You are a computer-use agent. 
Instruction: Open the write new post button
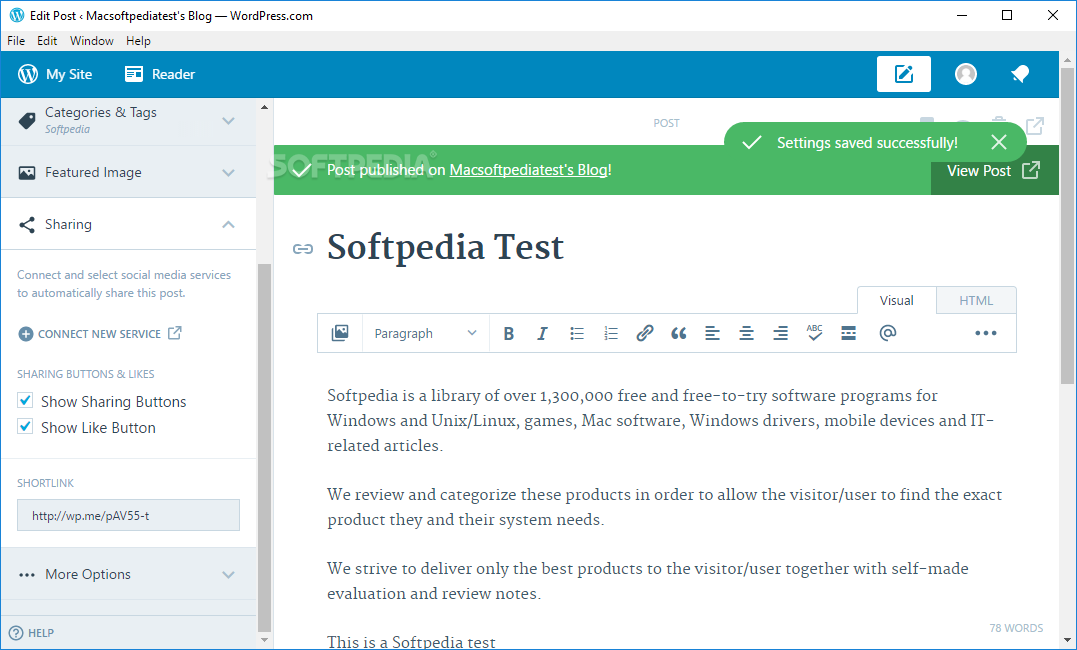click(903, 74)
